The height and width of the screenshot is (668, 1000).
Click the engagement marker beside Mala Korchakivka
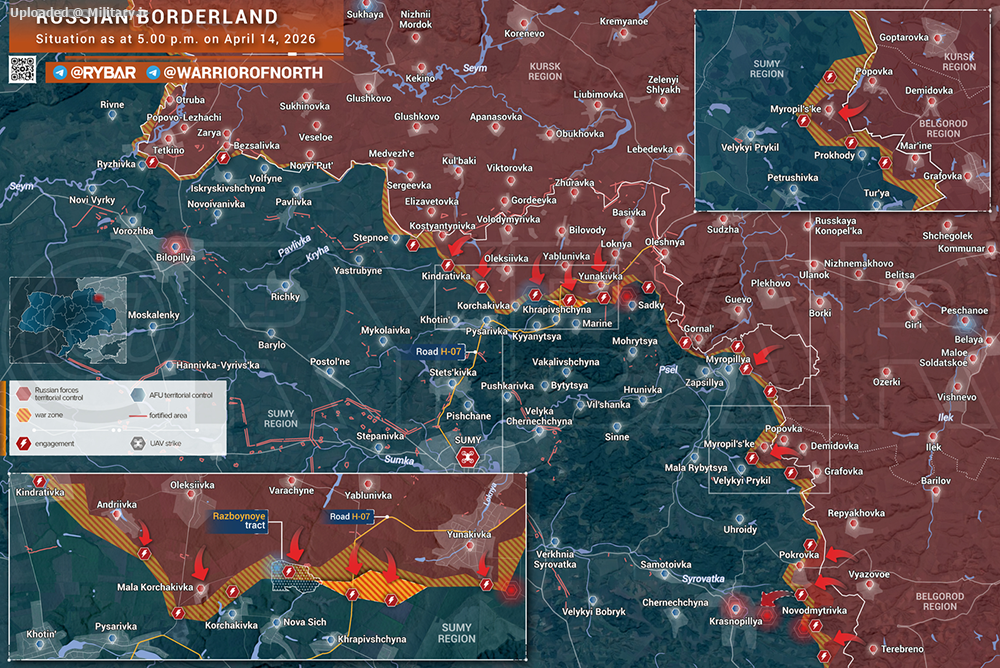coord(232,592)
